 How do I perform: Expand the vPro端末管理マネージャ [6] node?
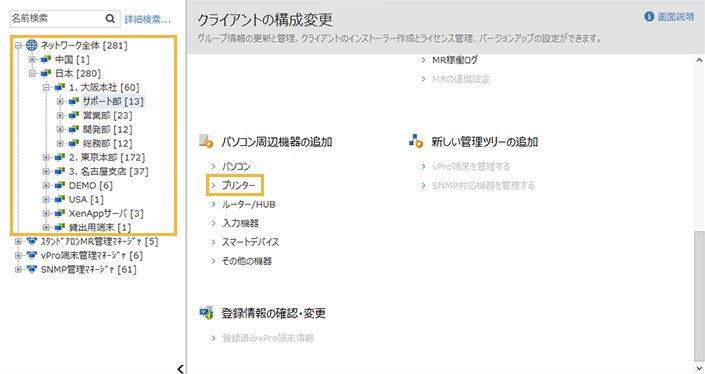click(18, 255)
